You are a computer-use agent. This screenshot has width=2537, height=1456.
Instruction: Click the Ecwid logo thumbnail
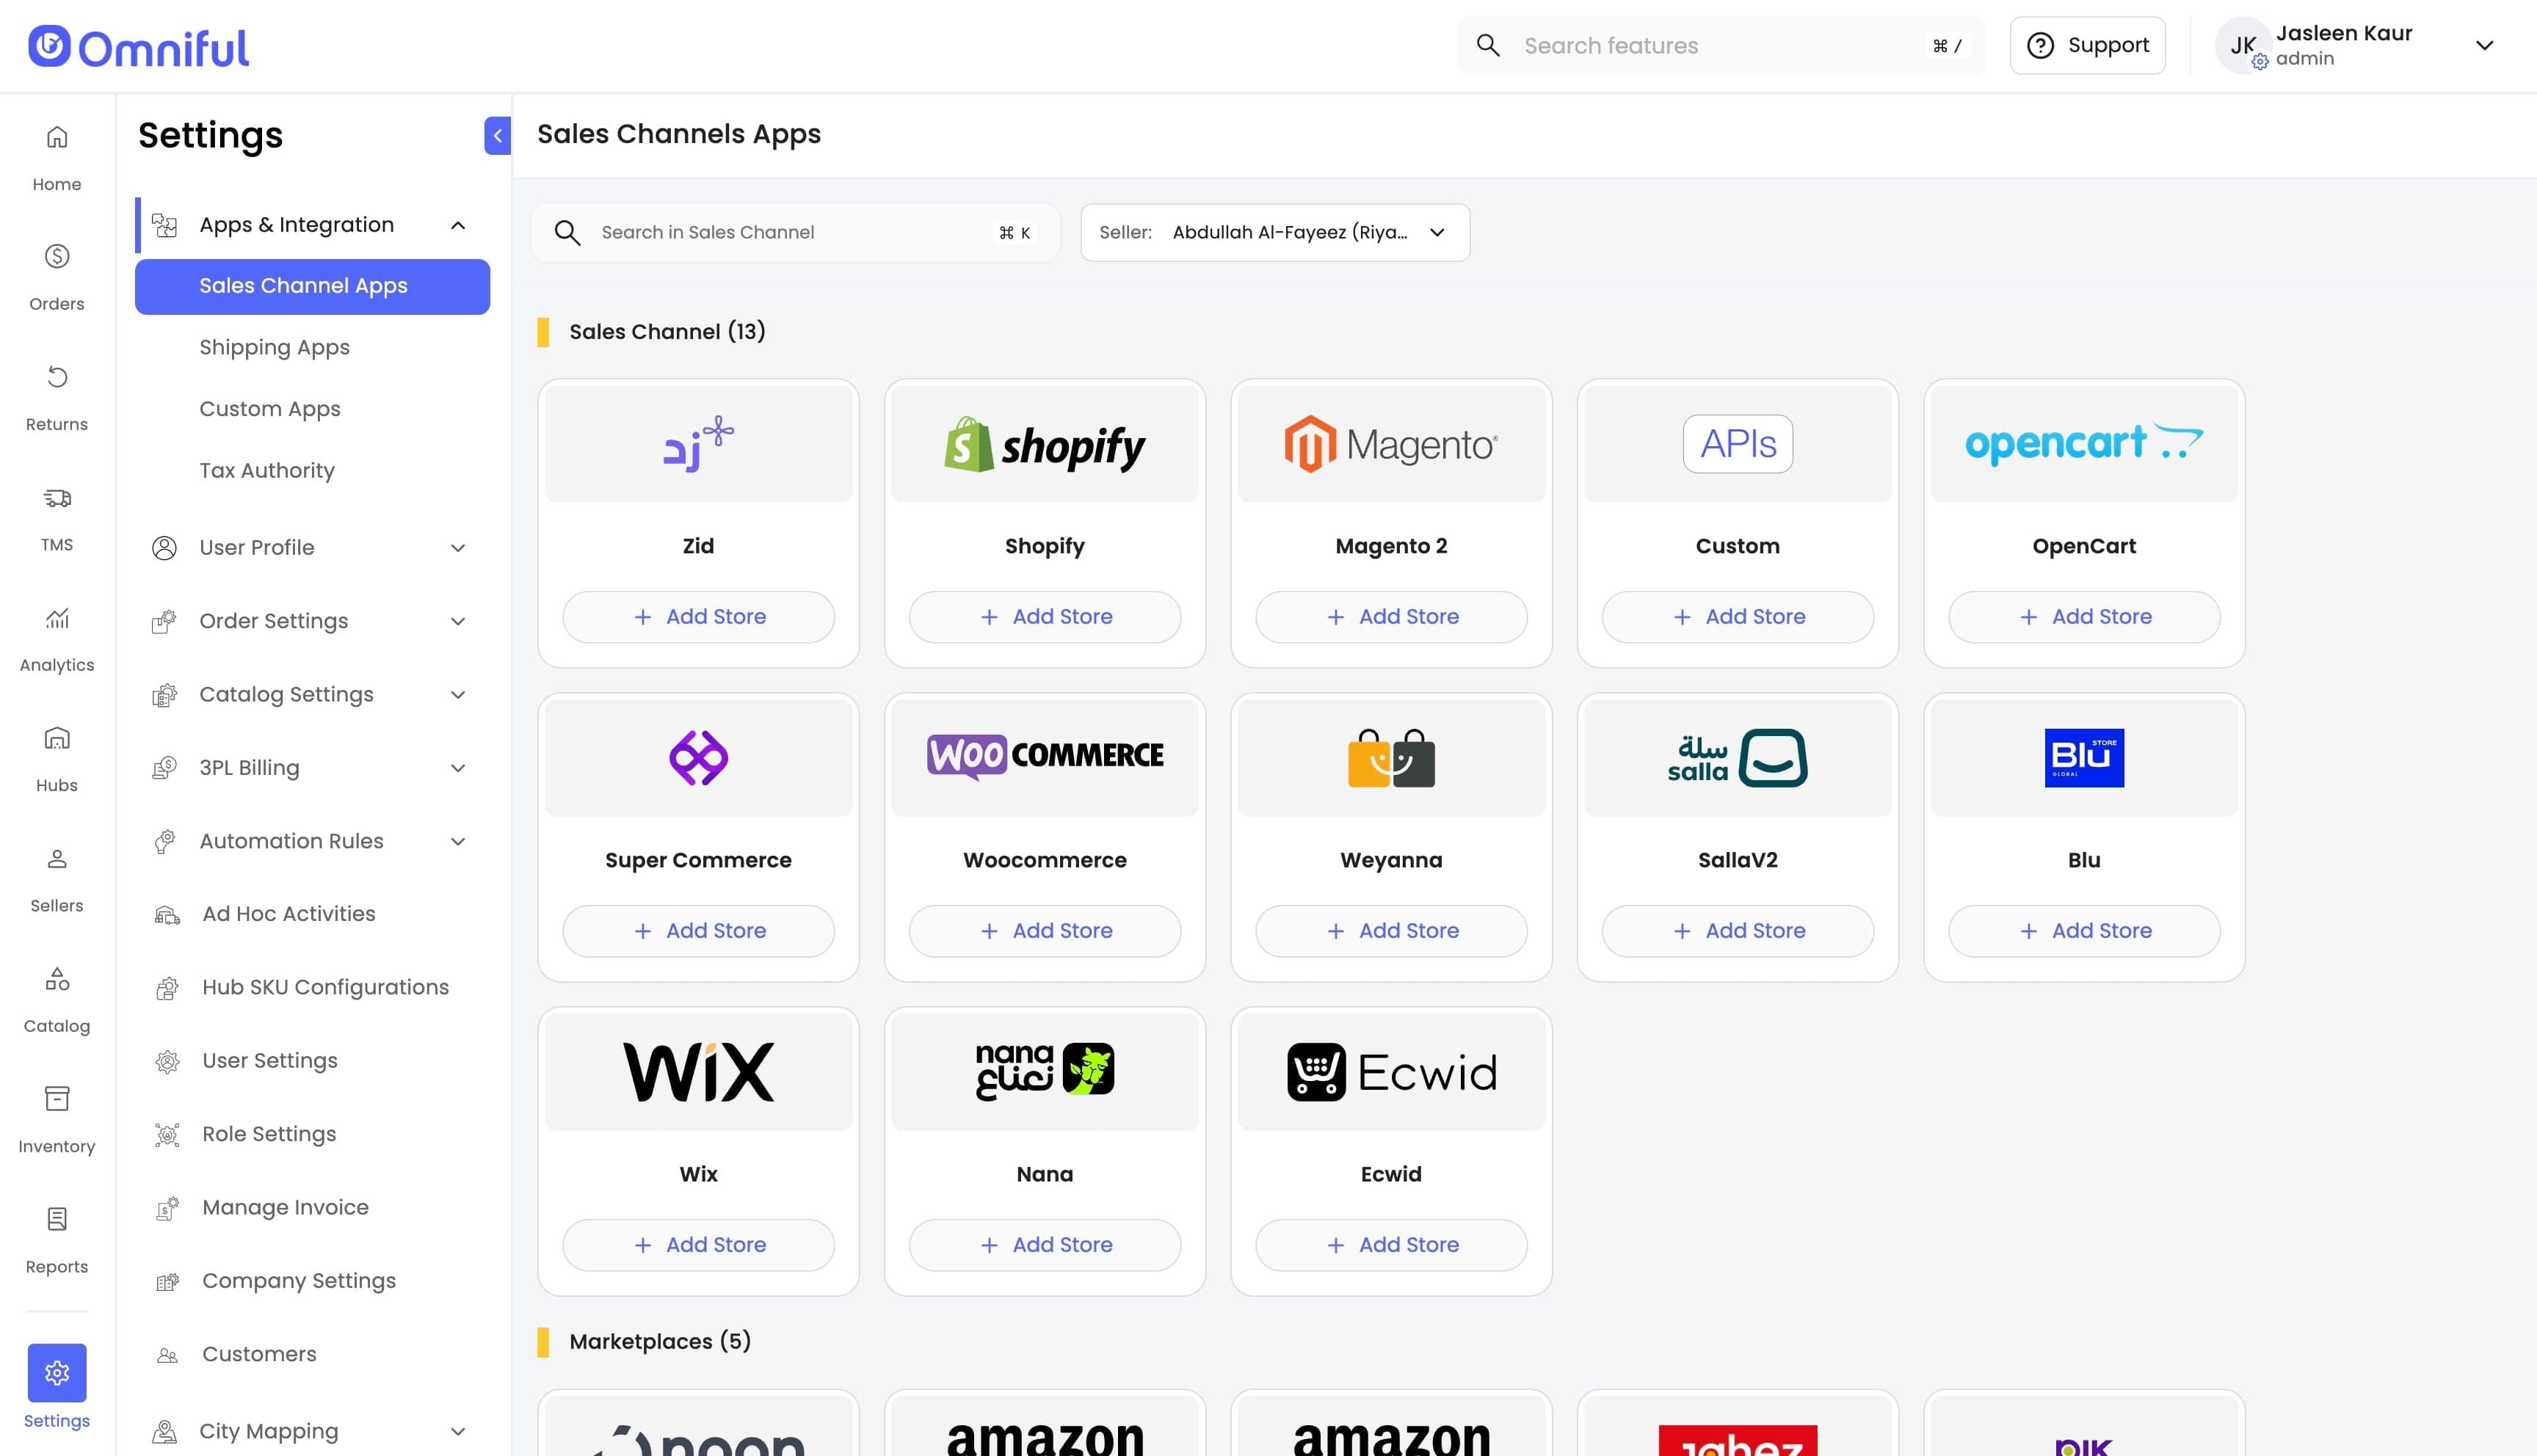(1391, 1071)
